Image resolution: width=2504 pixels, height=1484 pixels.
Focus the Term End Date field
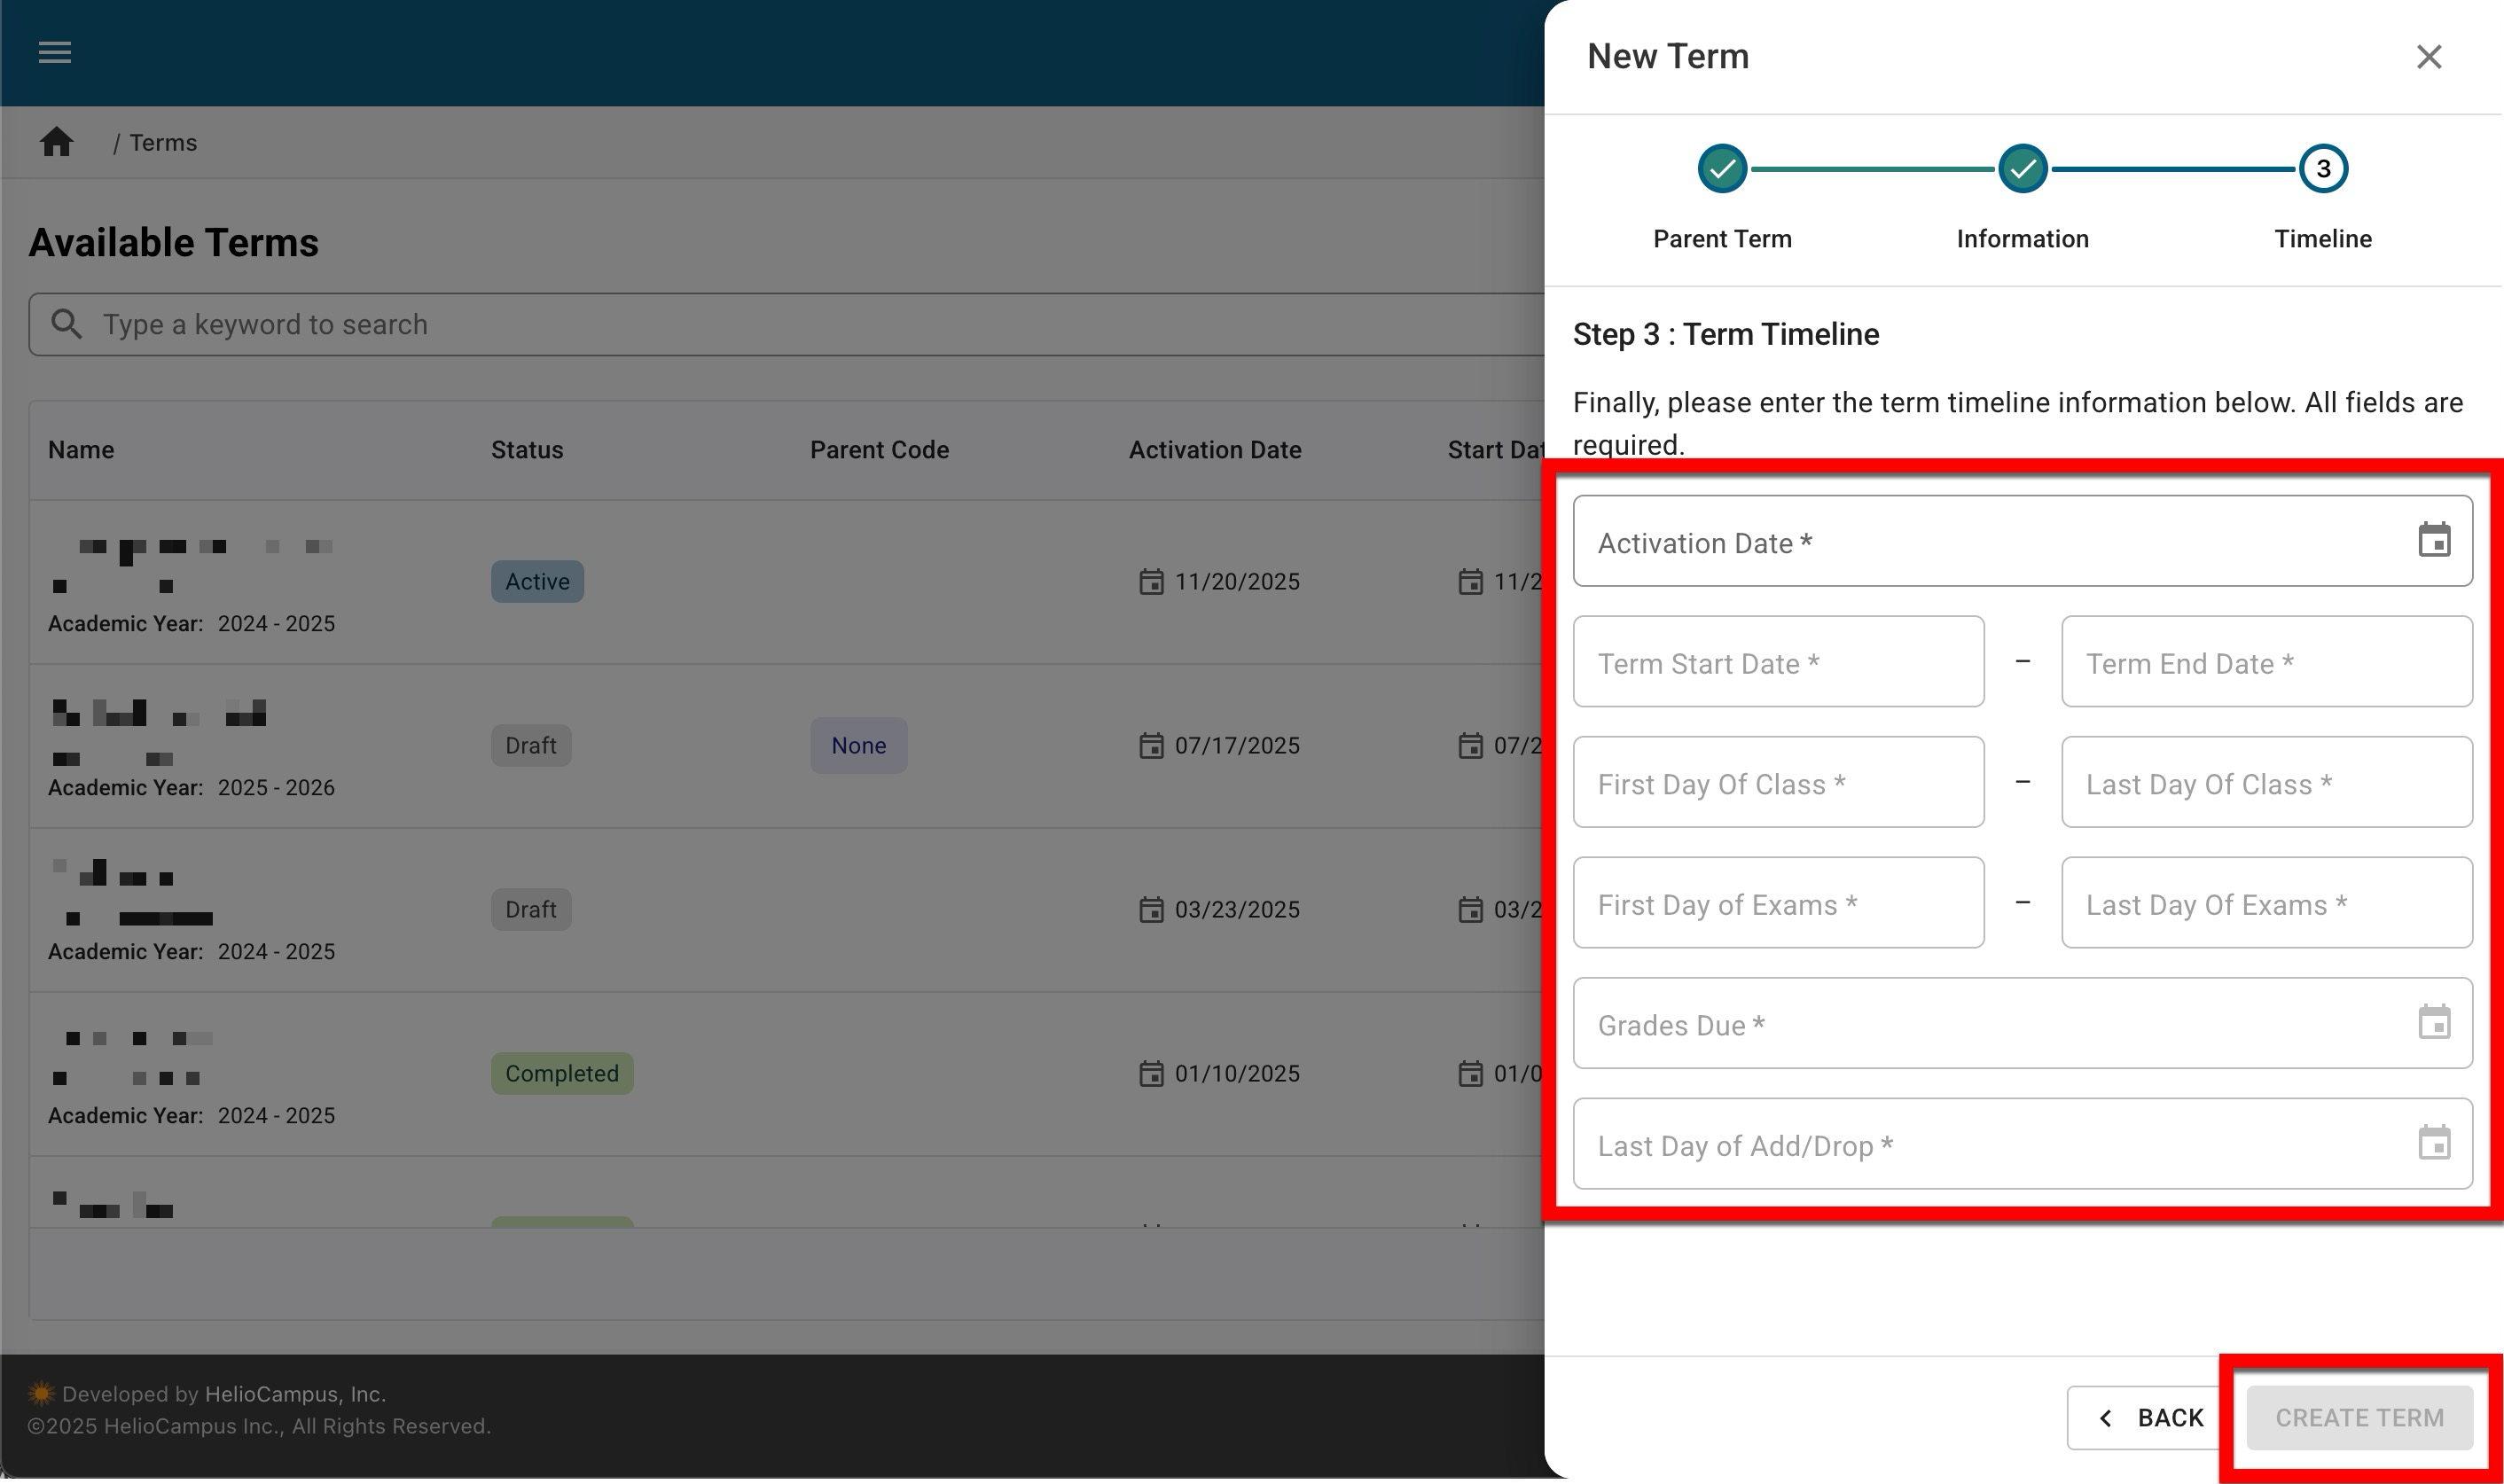coord(2266,662)
